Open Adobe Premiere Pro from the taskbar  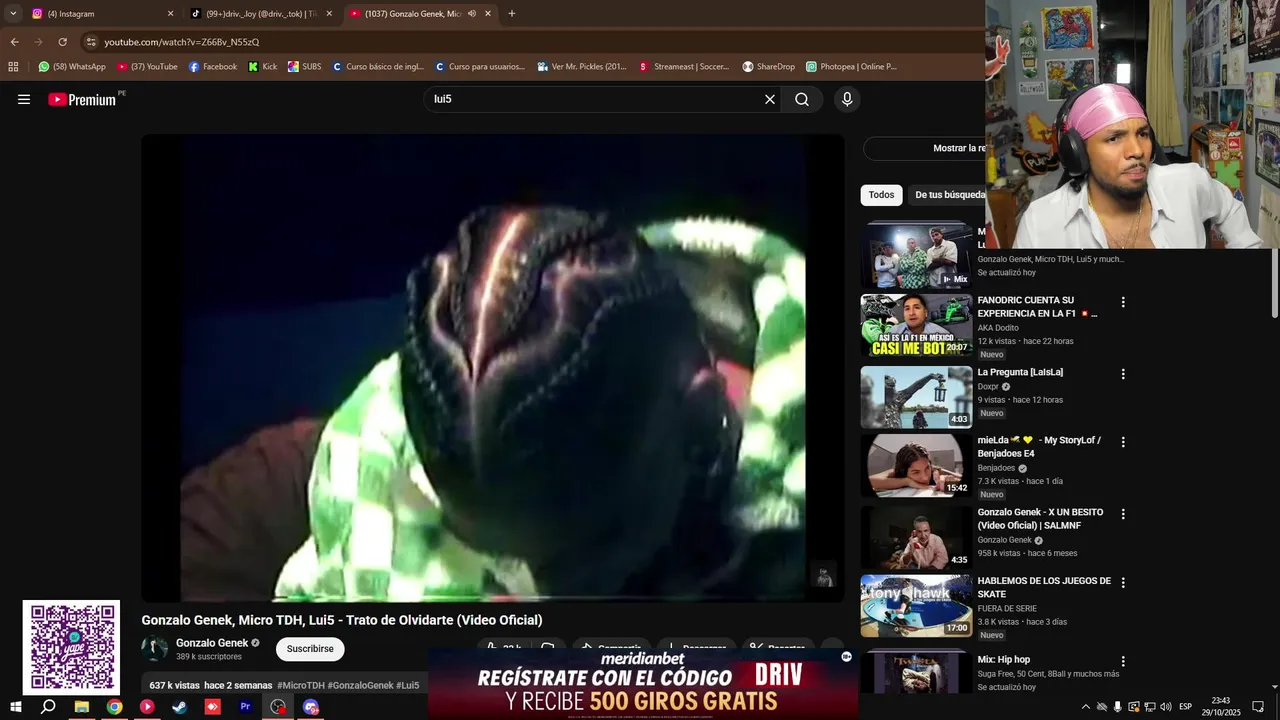click(x=245, y=707)
